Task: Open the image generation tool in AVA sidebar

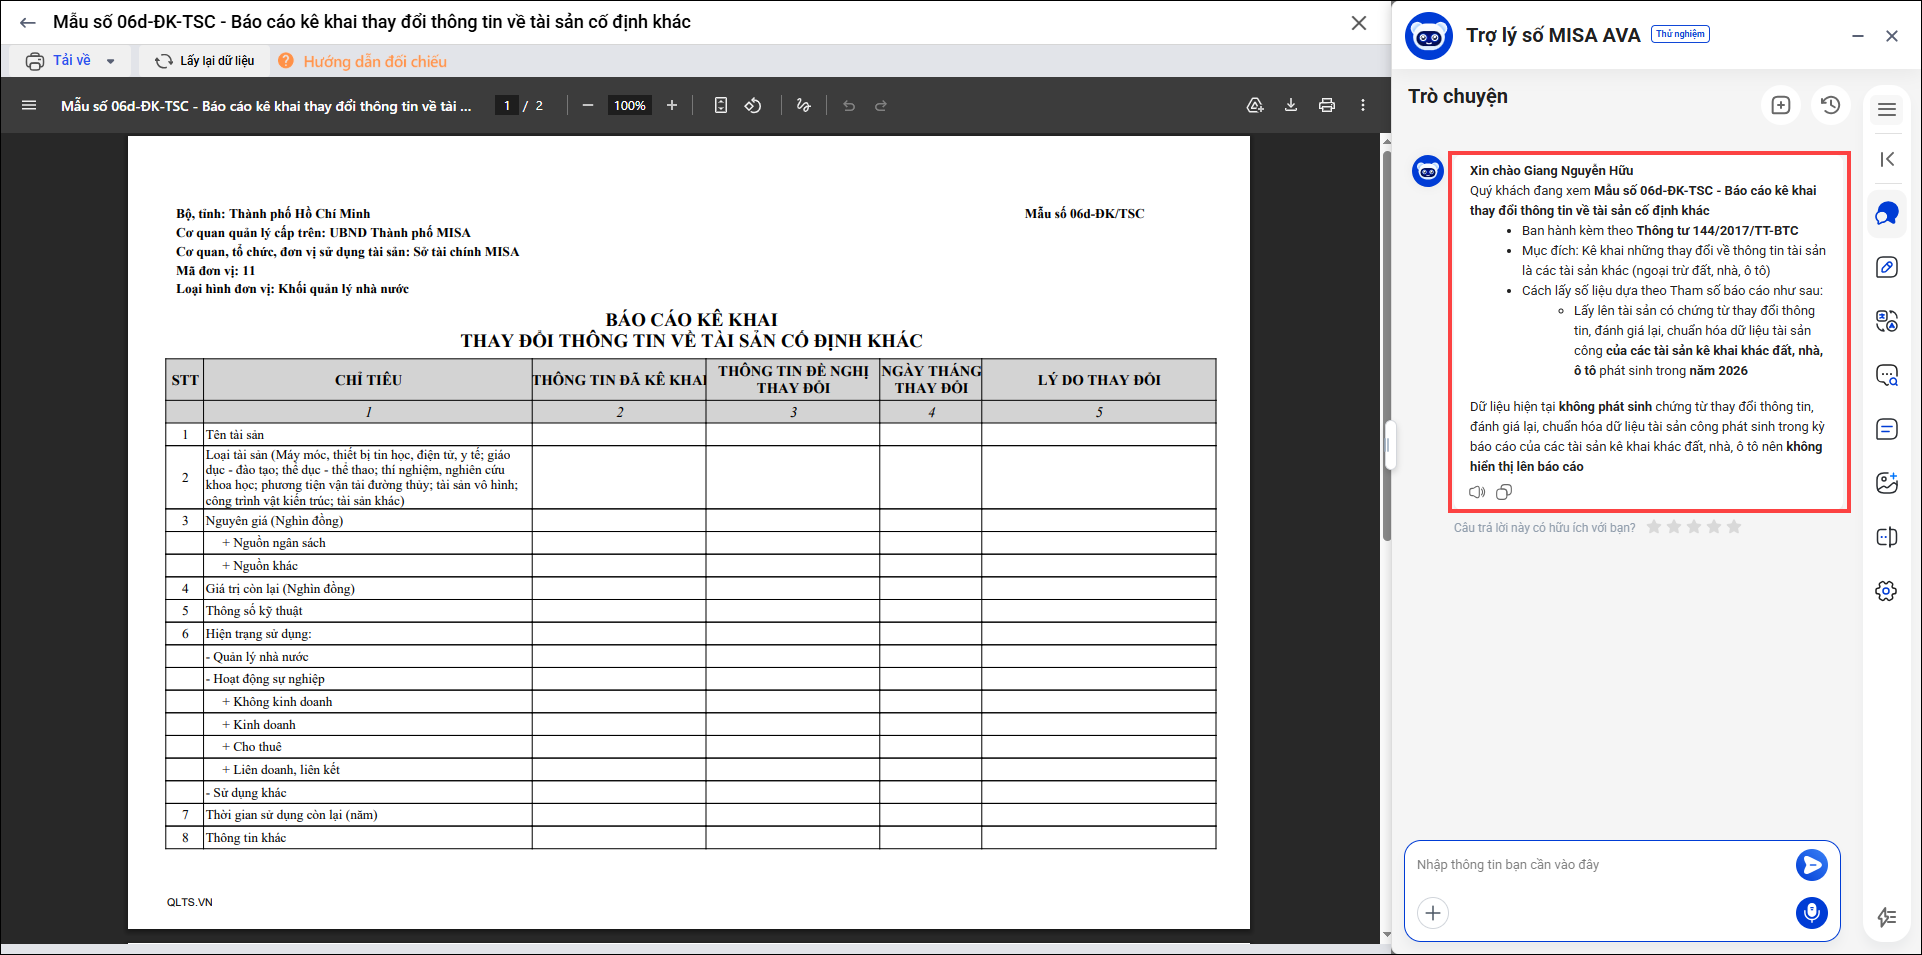Action: (1887, 483)
